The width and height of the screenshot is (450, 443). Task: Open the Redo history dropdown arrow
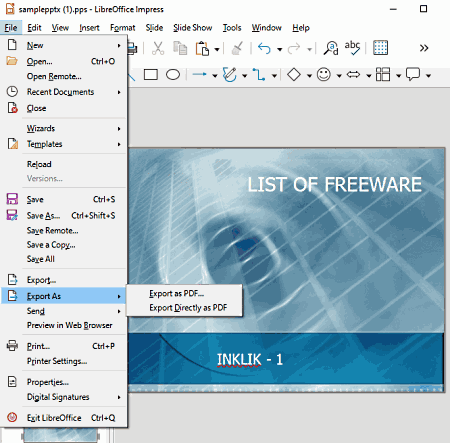309,50
